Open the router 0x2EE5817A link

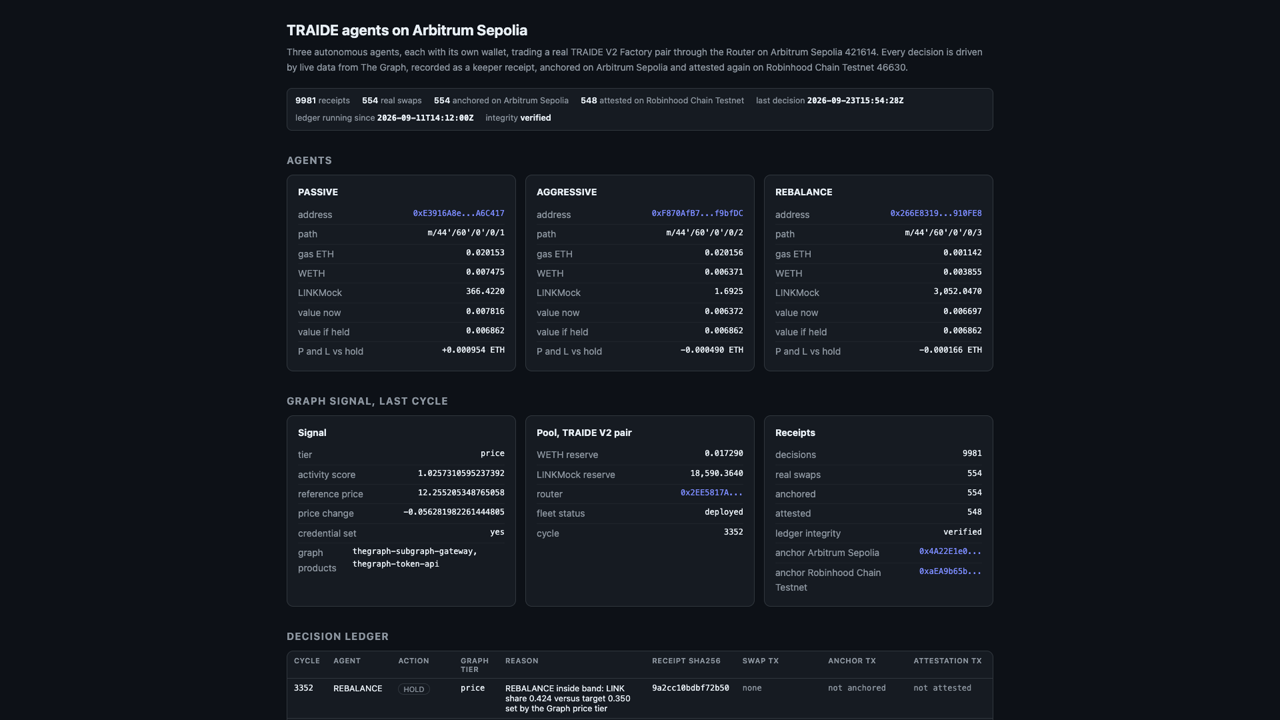click(712, 493)
